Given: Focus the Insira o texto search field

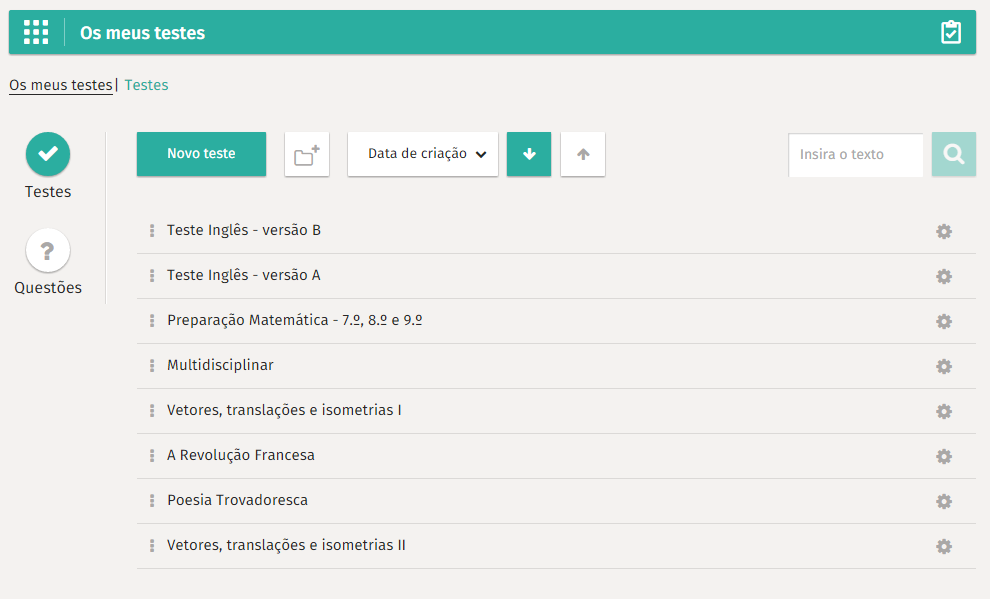Looking at the screenshot, I should (855, 155).
